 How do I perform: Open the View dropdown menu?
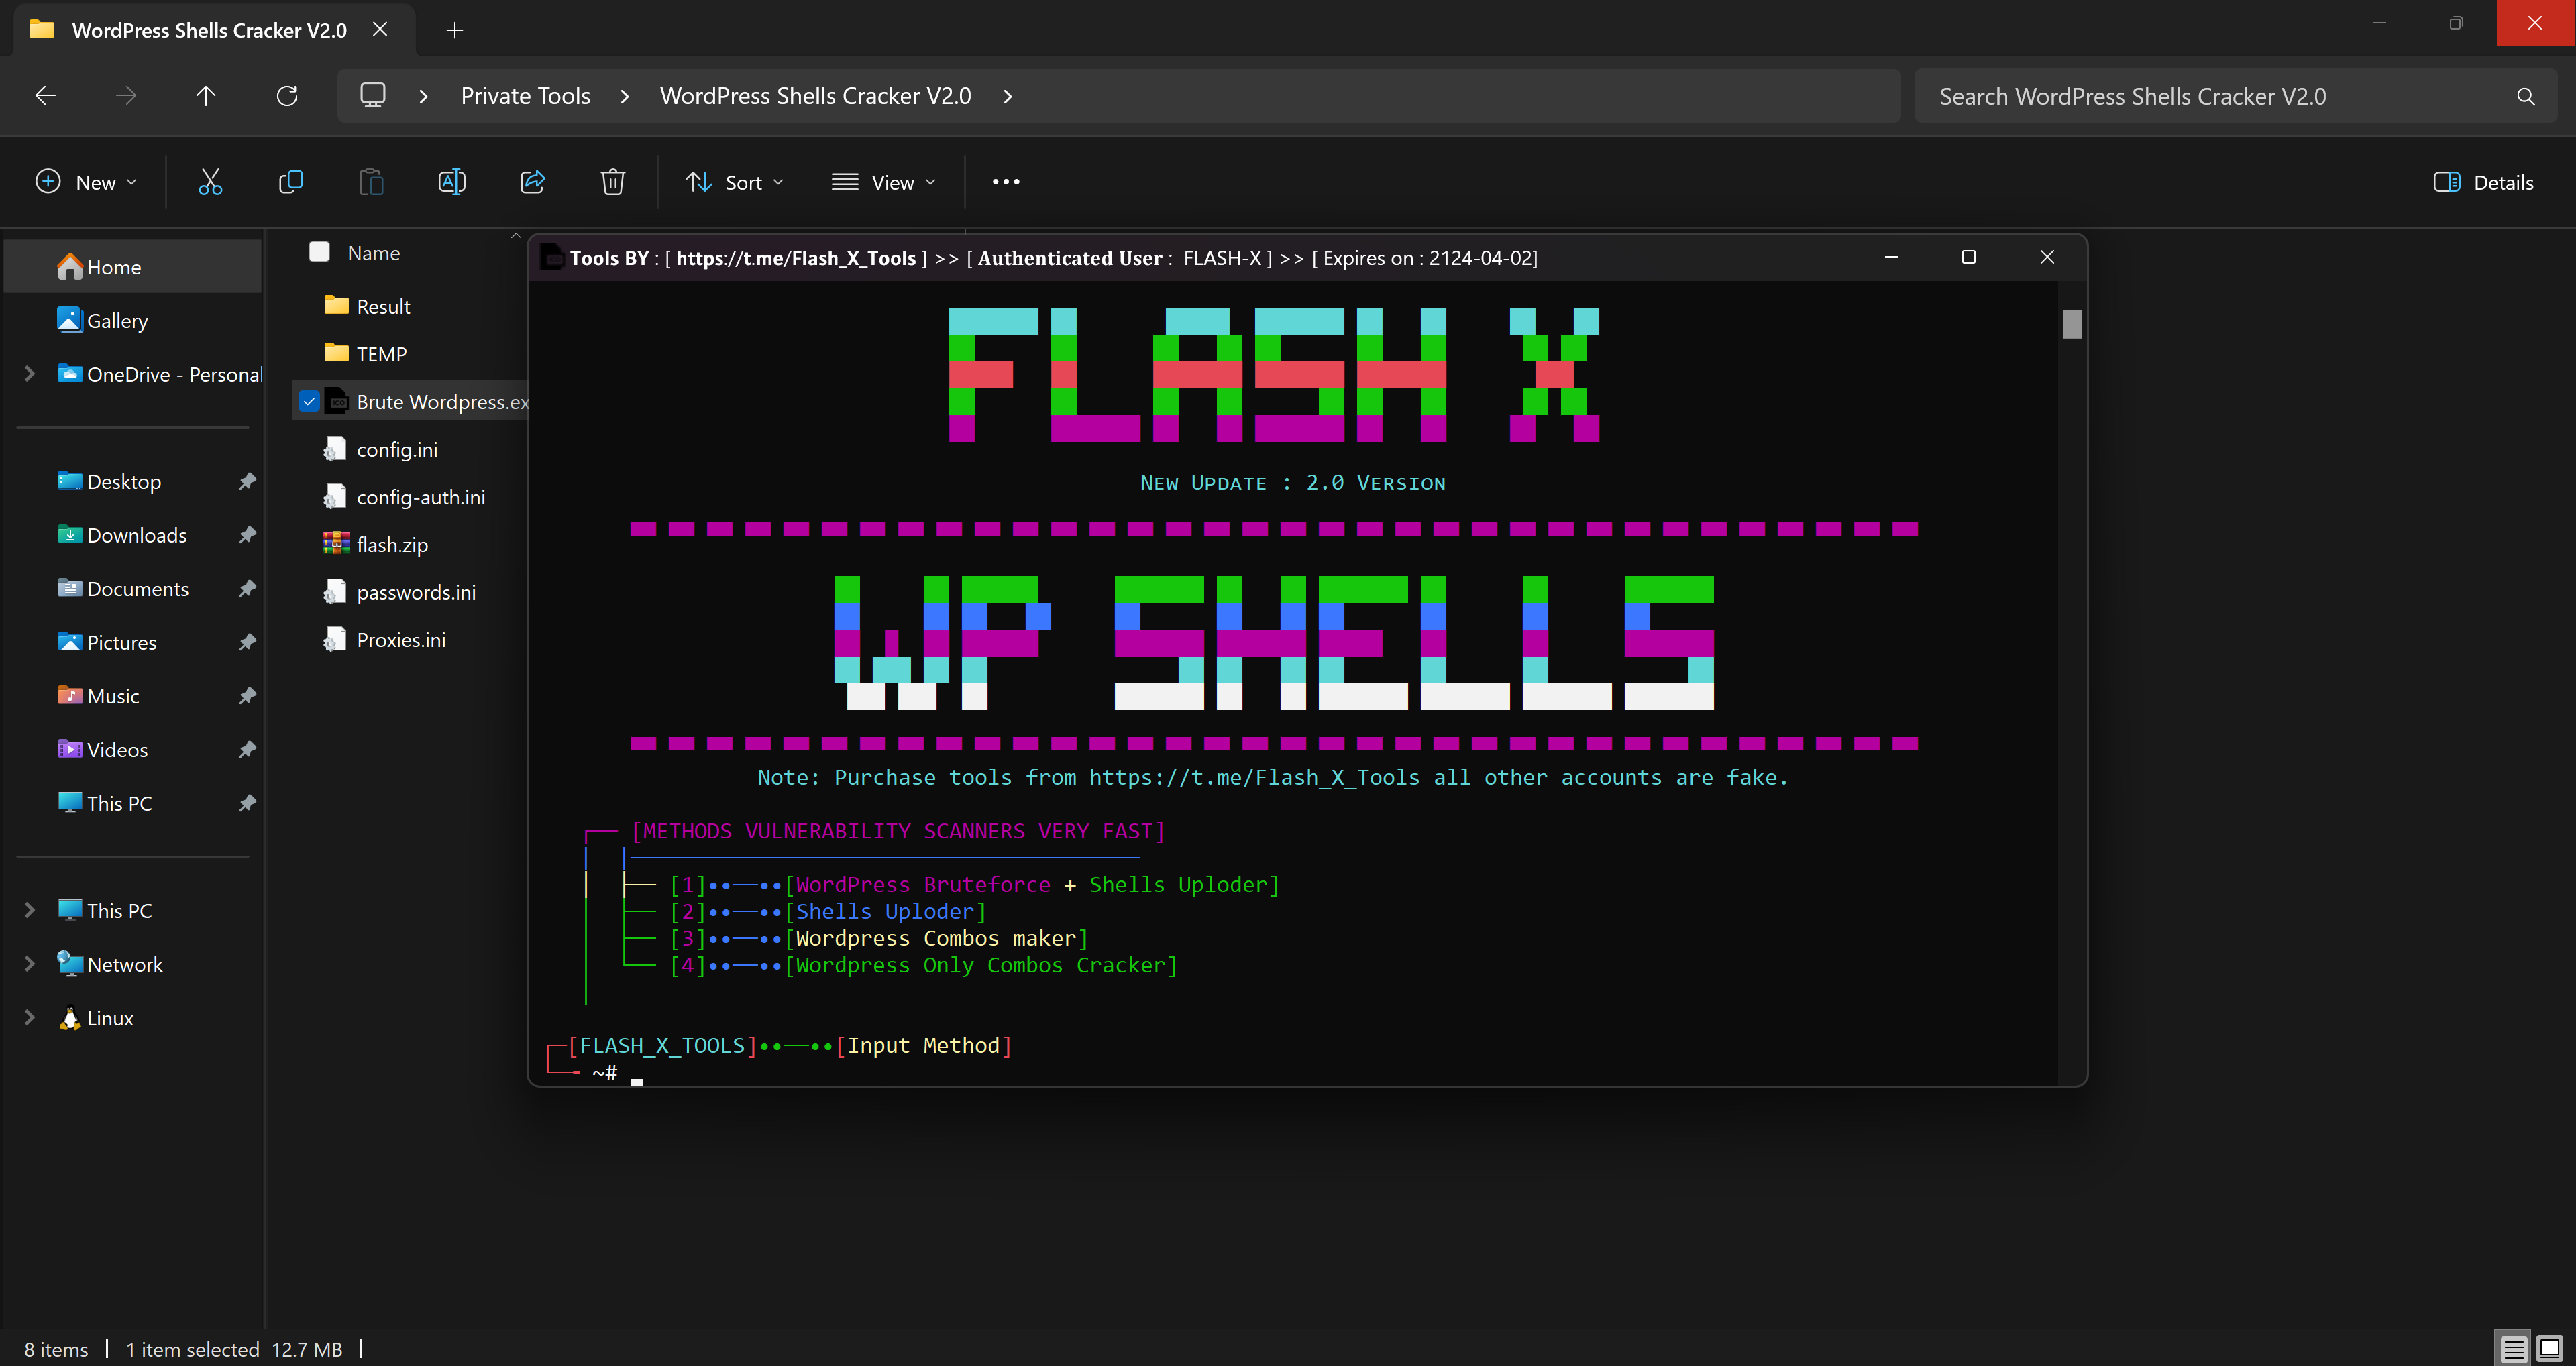pos(884,182)
